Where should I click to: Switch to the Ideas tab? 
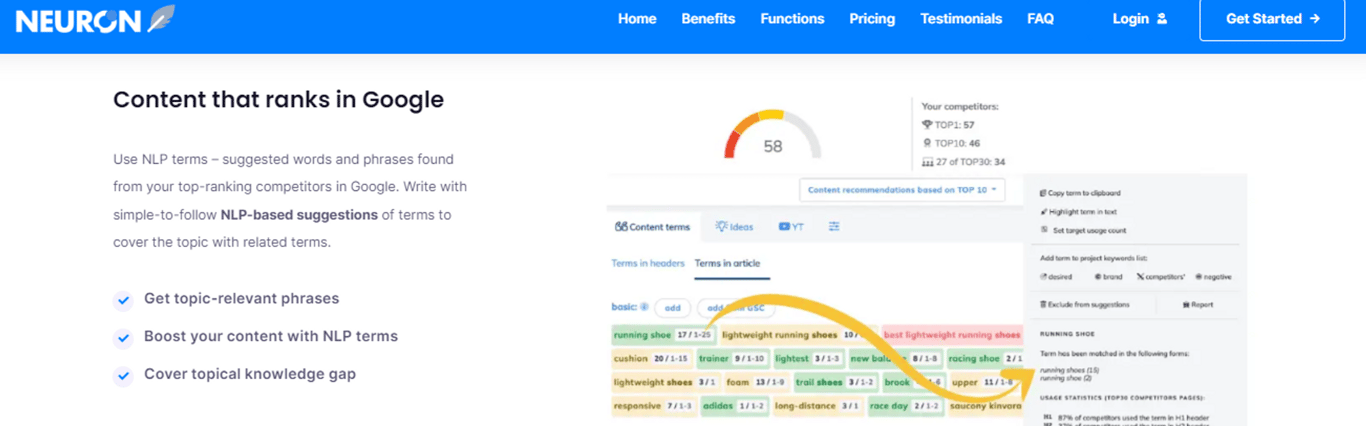point(735,227)
